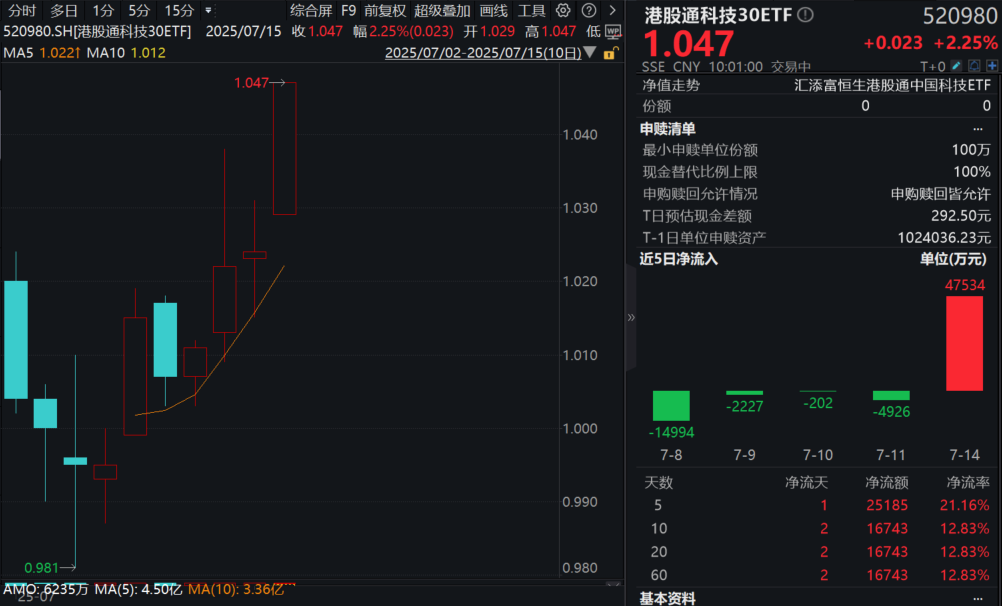Select the 多日 tab
The height and width of the screenshot is (606, 1002).
[x=64, y=10]
